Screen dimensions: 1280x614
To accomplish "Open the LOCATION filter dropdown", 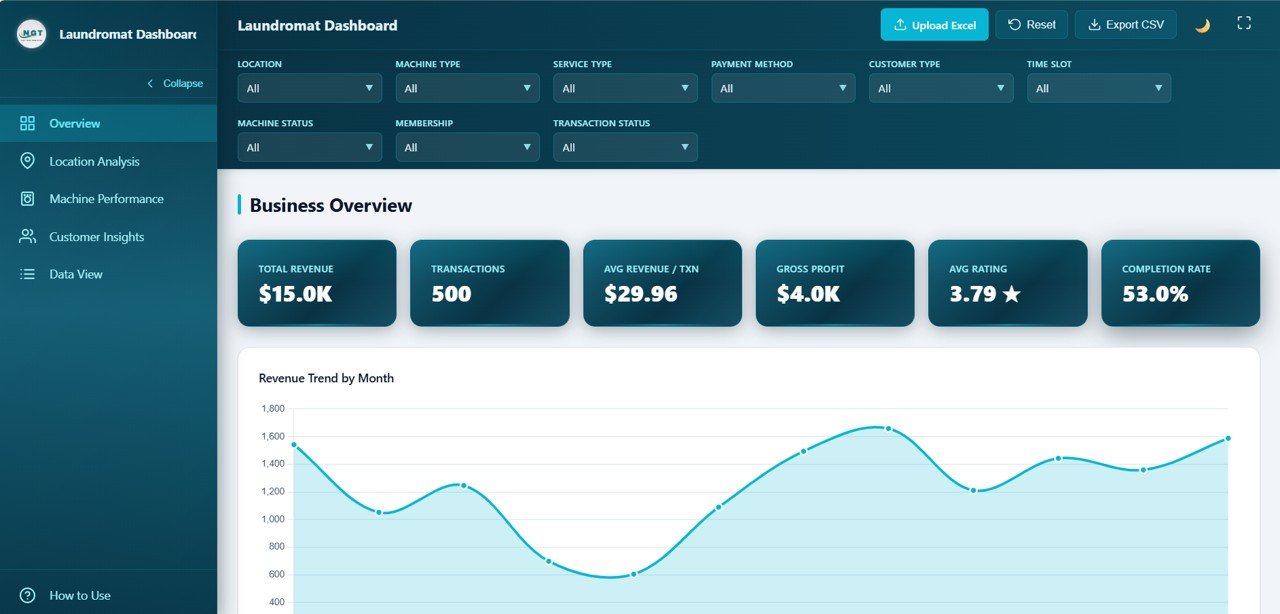I will click(309, 88).
